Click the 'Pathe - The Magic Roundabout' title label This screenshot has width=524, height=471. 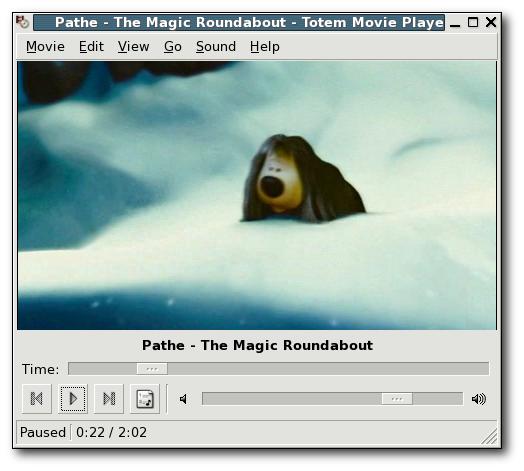tap(257, 345)
